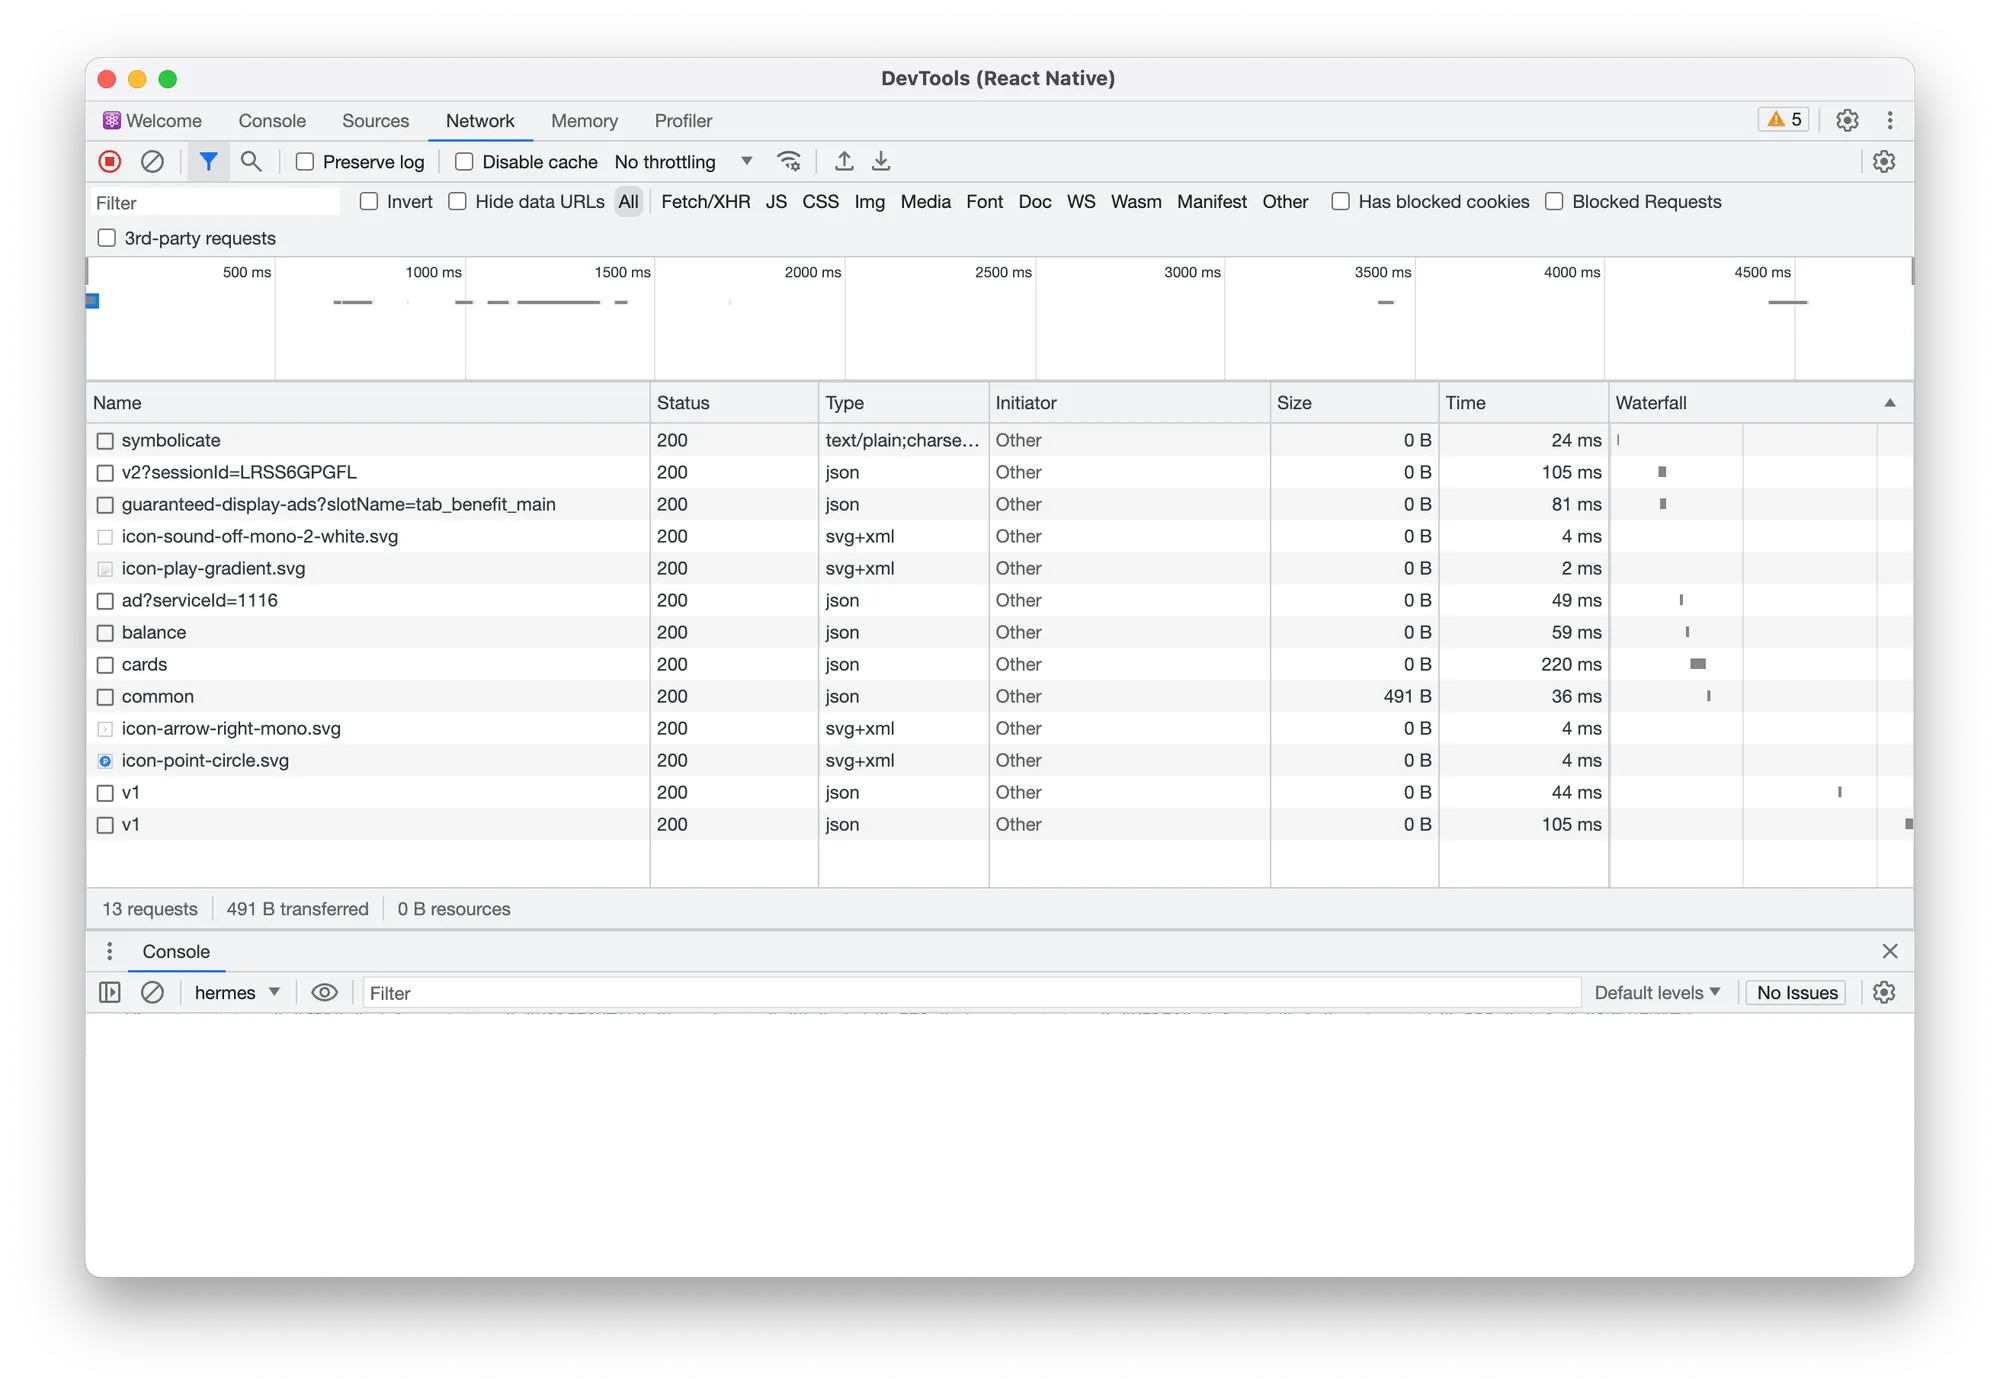
Task: Open the No throttling dropdown
Action: [683, 162]
